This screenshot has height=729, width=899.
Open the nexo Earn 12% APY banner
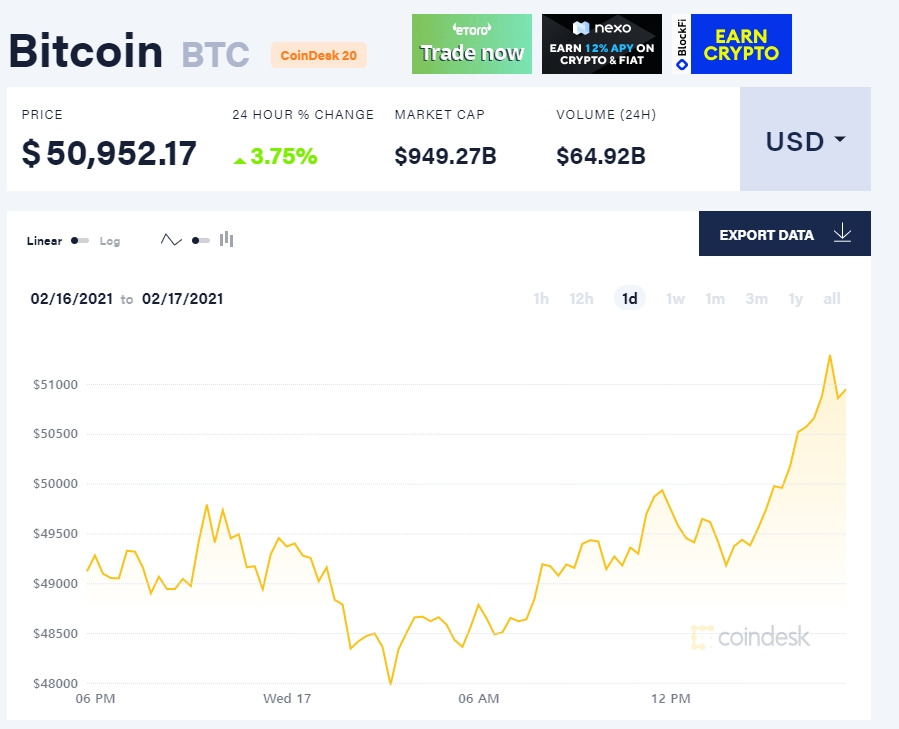click(602, 44)
